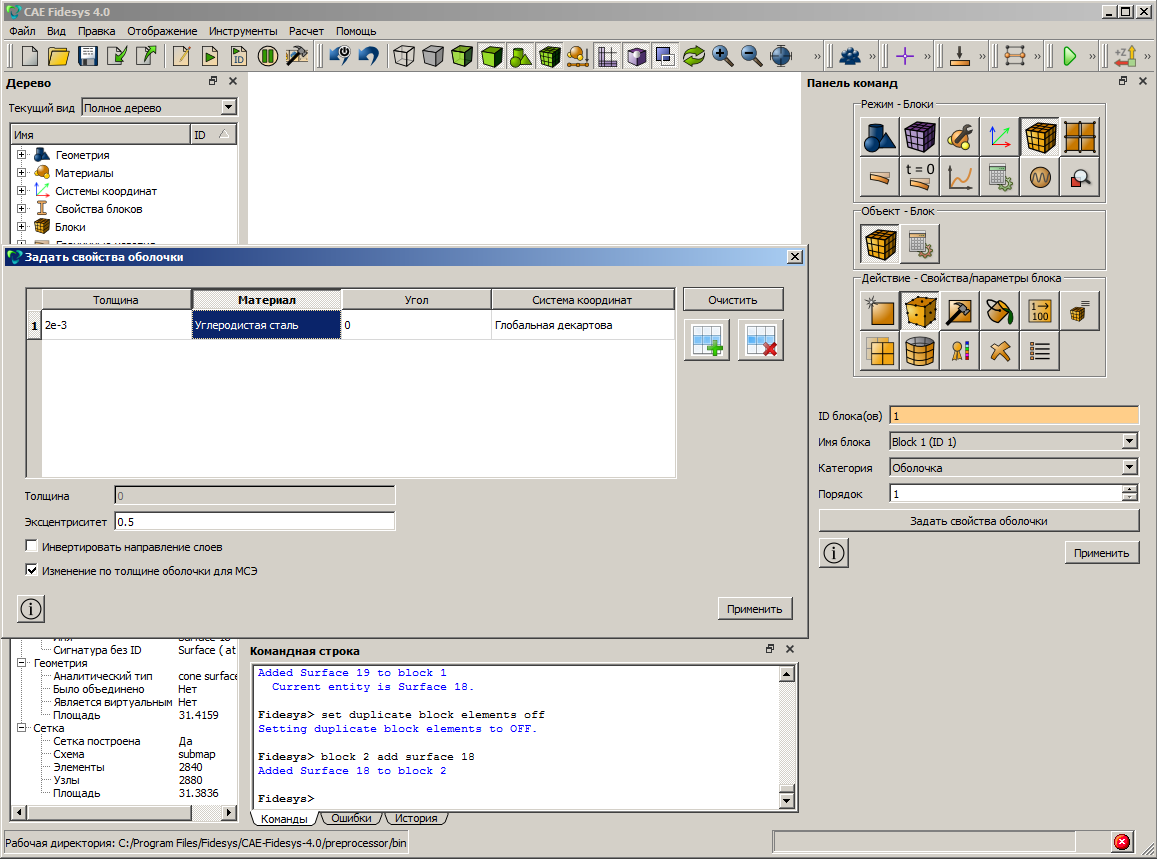1157x859 pixels.
Task: Sort tree by the ID column header
Action: click(x=213, y=134)
